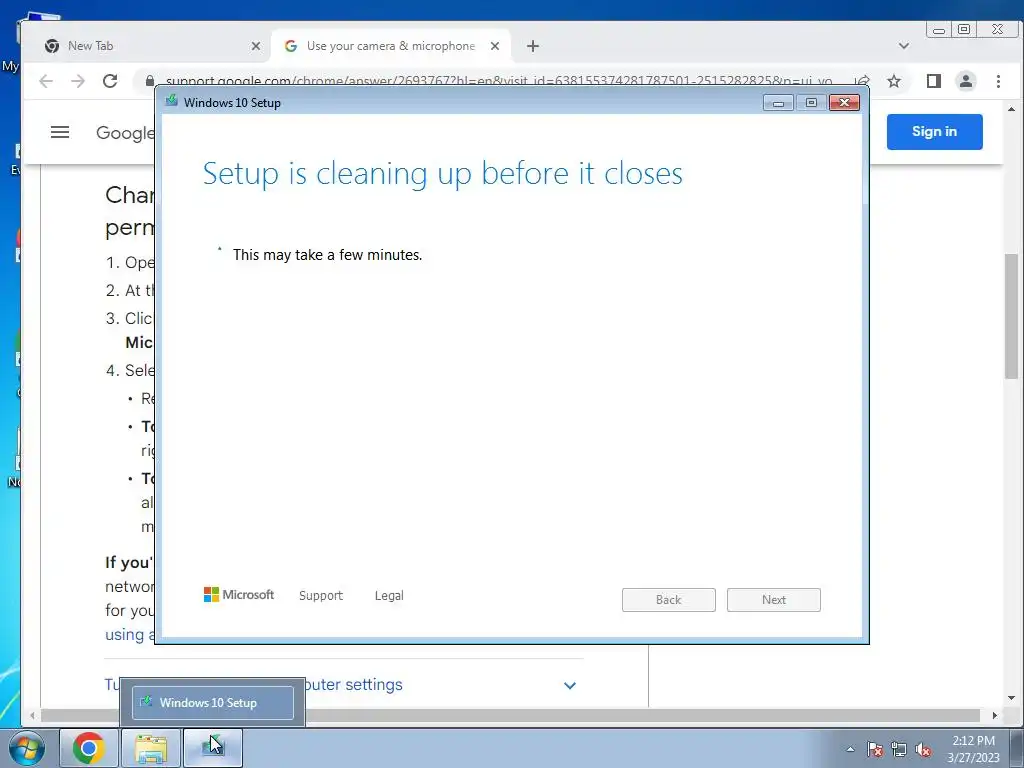Show hidden tray icons arrow

[850, 749]
